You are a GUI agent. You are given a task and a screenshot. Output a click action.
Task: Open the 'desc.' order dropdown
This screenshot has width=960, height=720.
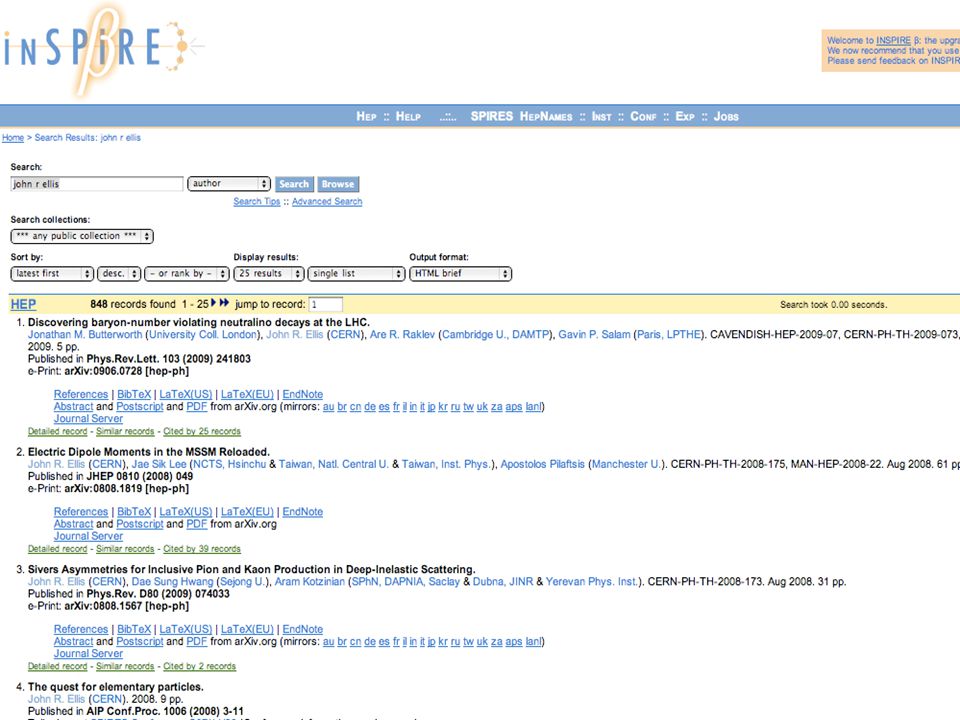click(x=119, y=274)
